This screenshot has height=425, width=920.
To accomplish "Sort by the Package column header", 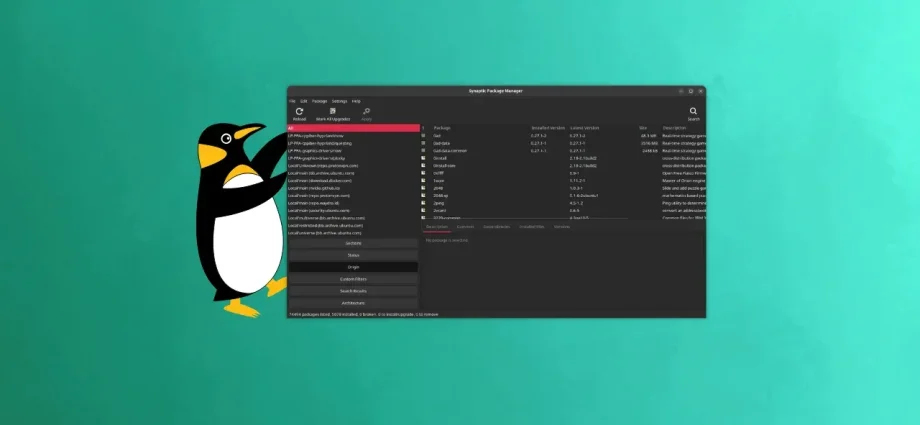I will [x=442, y=128].
